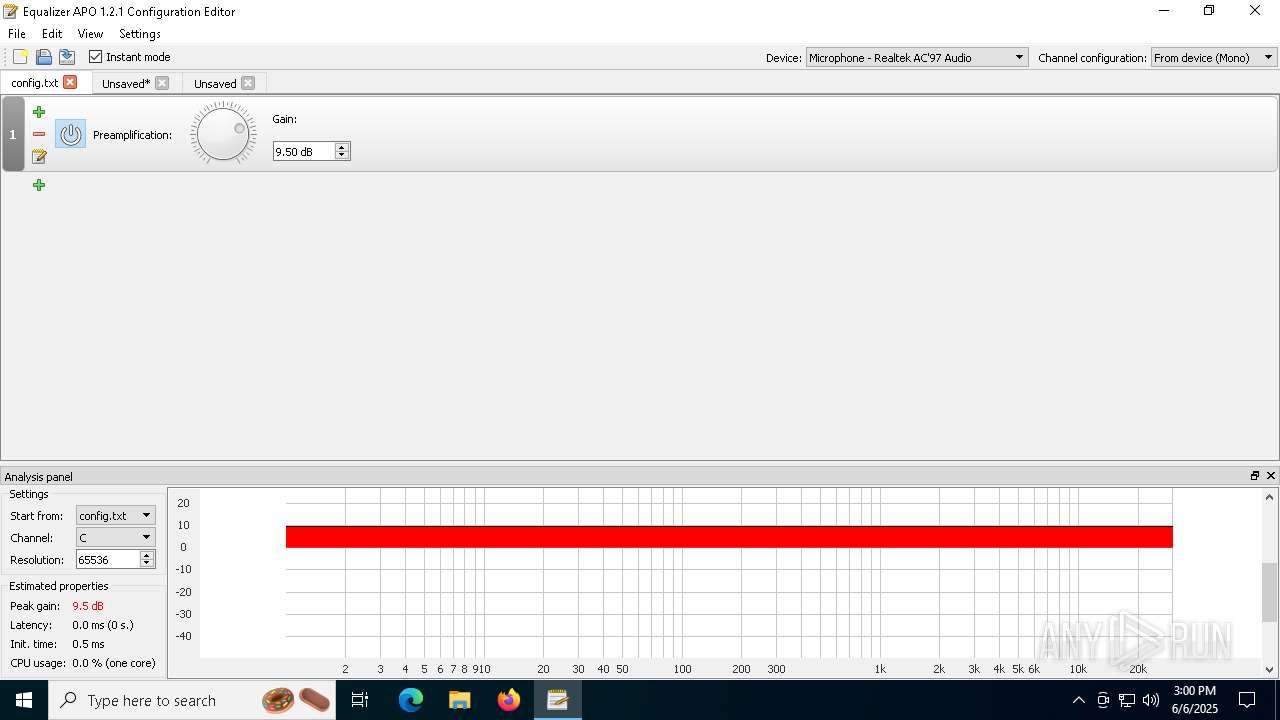
Task: Add filter above row 1 with plus icon
Action: coord(39,112)
